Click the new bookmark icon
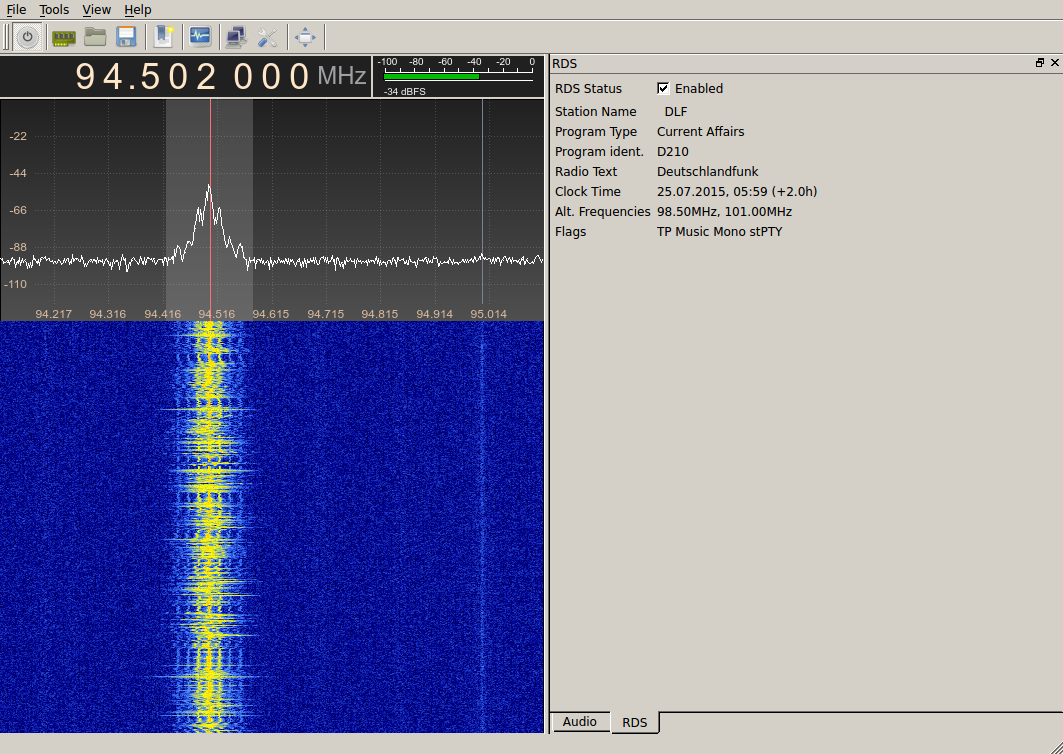This screenshot has height=754, width=1063. tap(163, 38)
